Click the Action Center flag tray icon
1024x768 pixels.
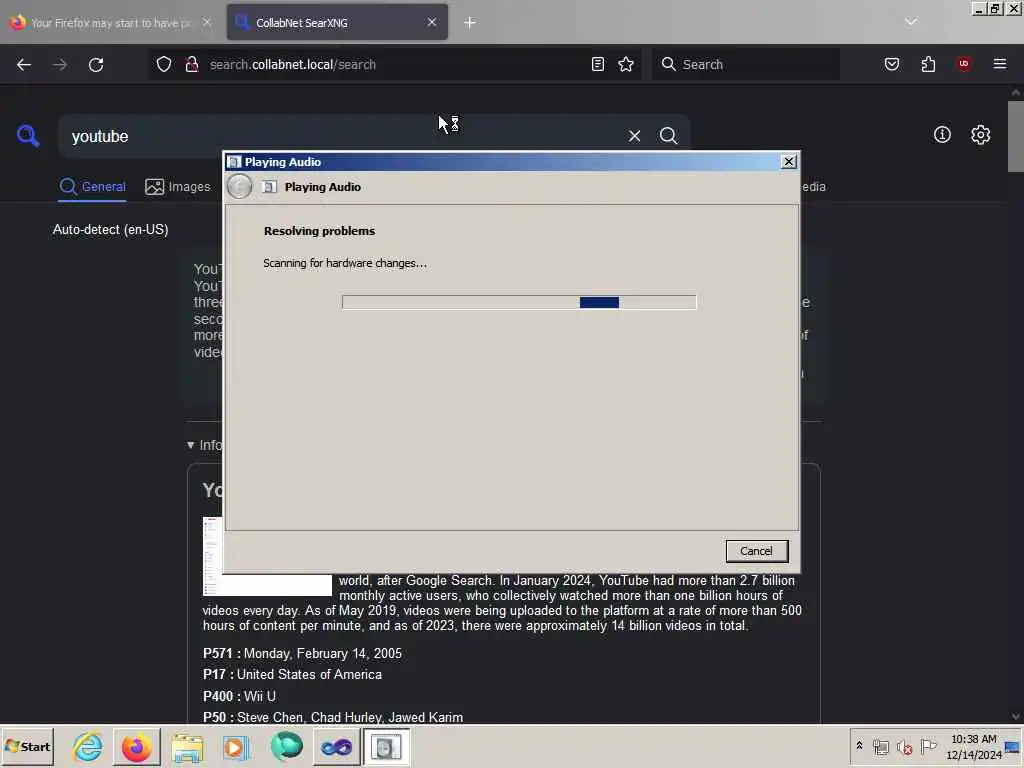[928, 746]
